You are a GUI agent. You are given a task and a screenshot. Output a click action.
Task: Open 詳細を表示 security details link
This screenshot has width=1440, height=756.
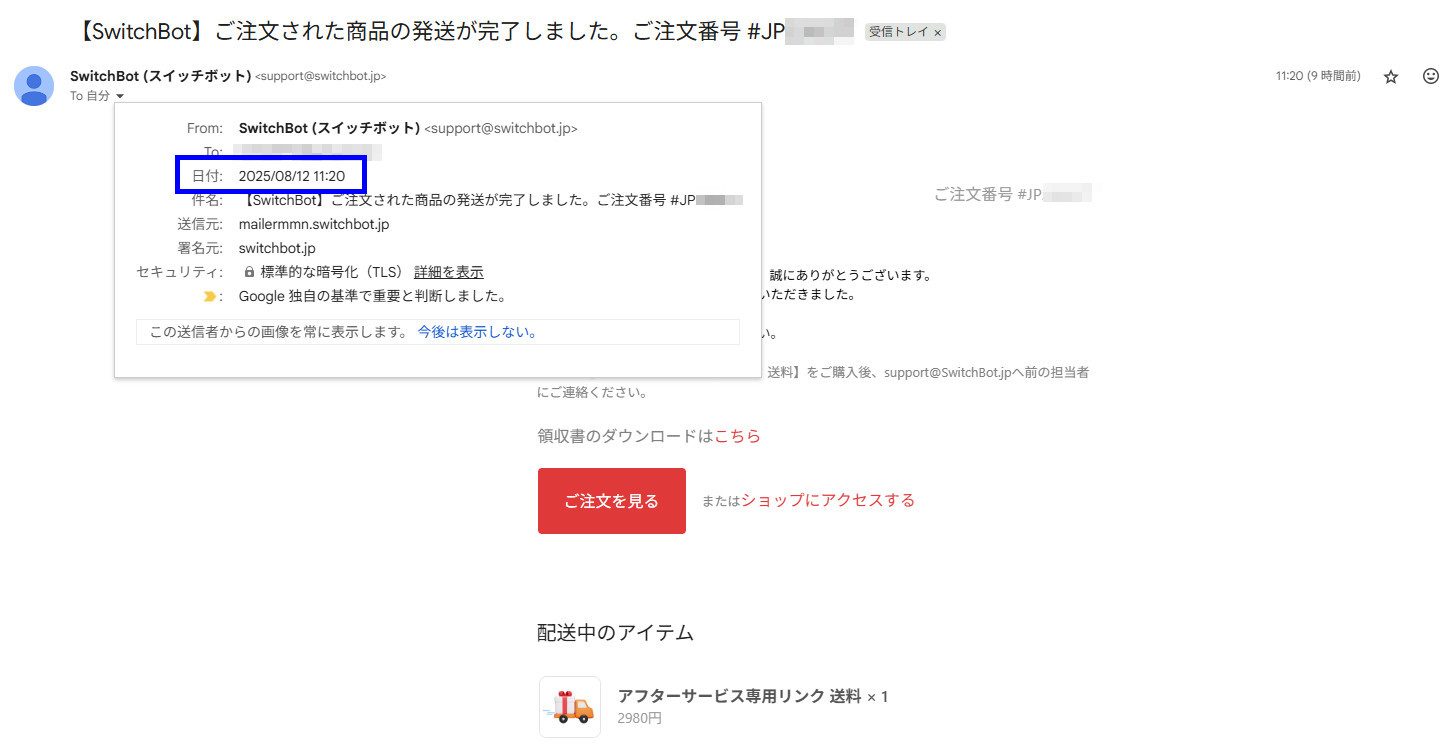pos(449,272)
